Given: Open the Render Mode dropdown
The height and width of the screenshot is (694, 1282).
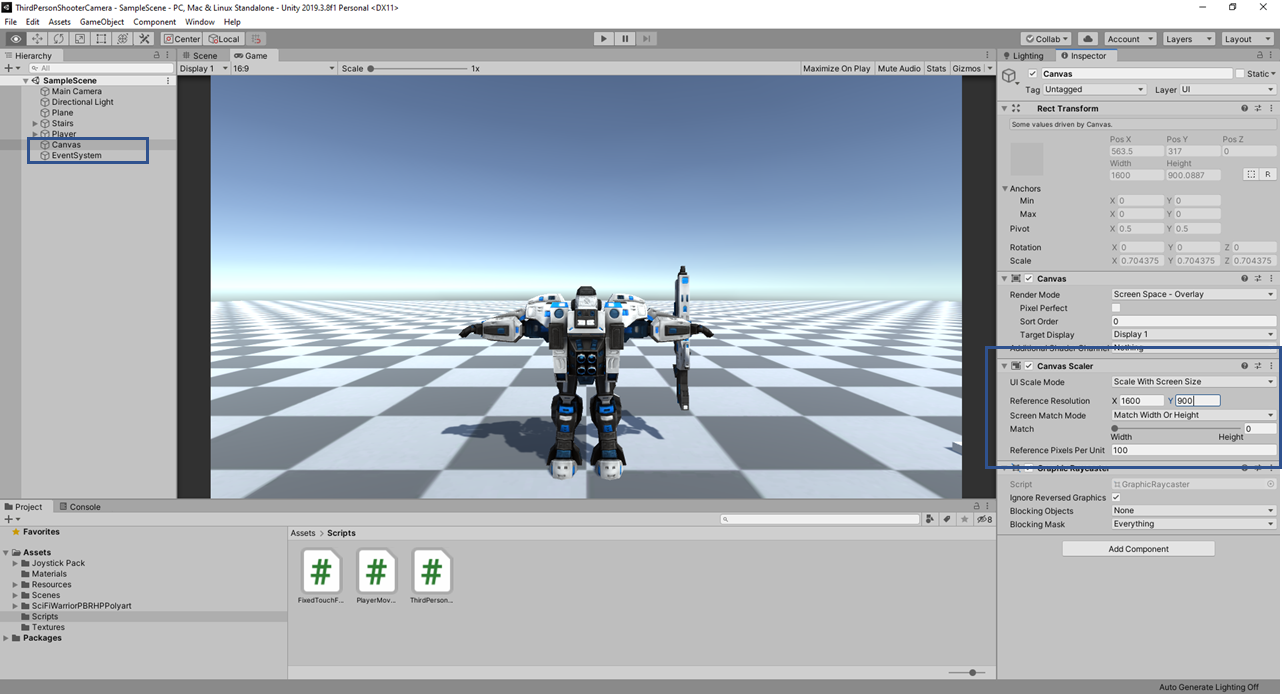Looking at the screenshot, I should pos(1194,295).
